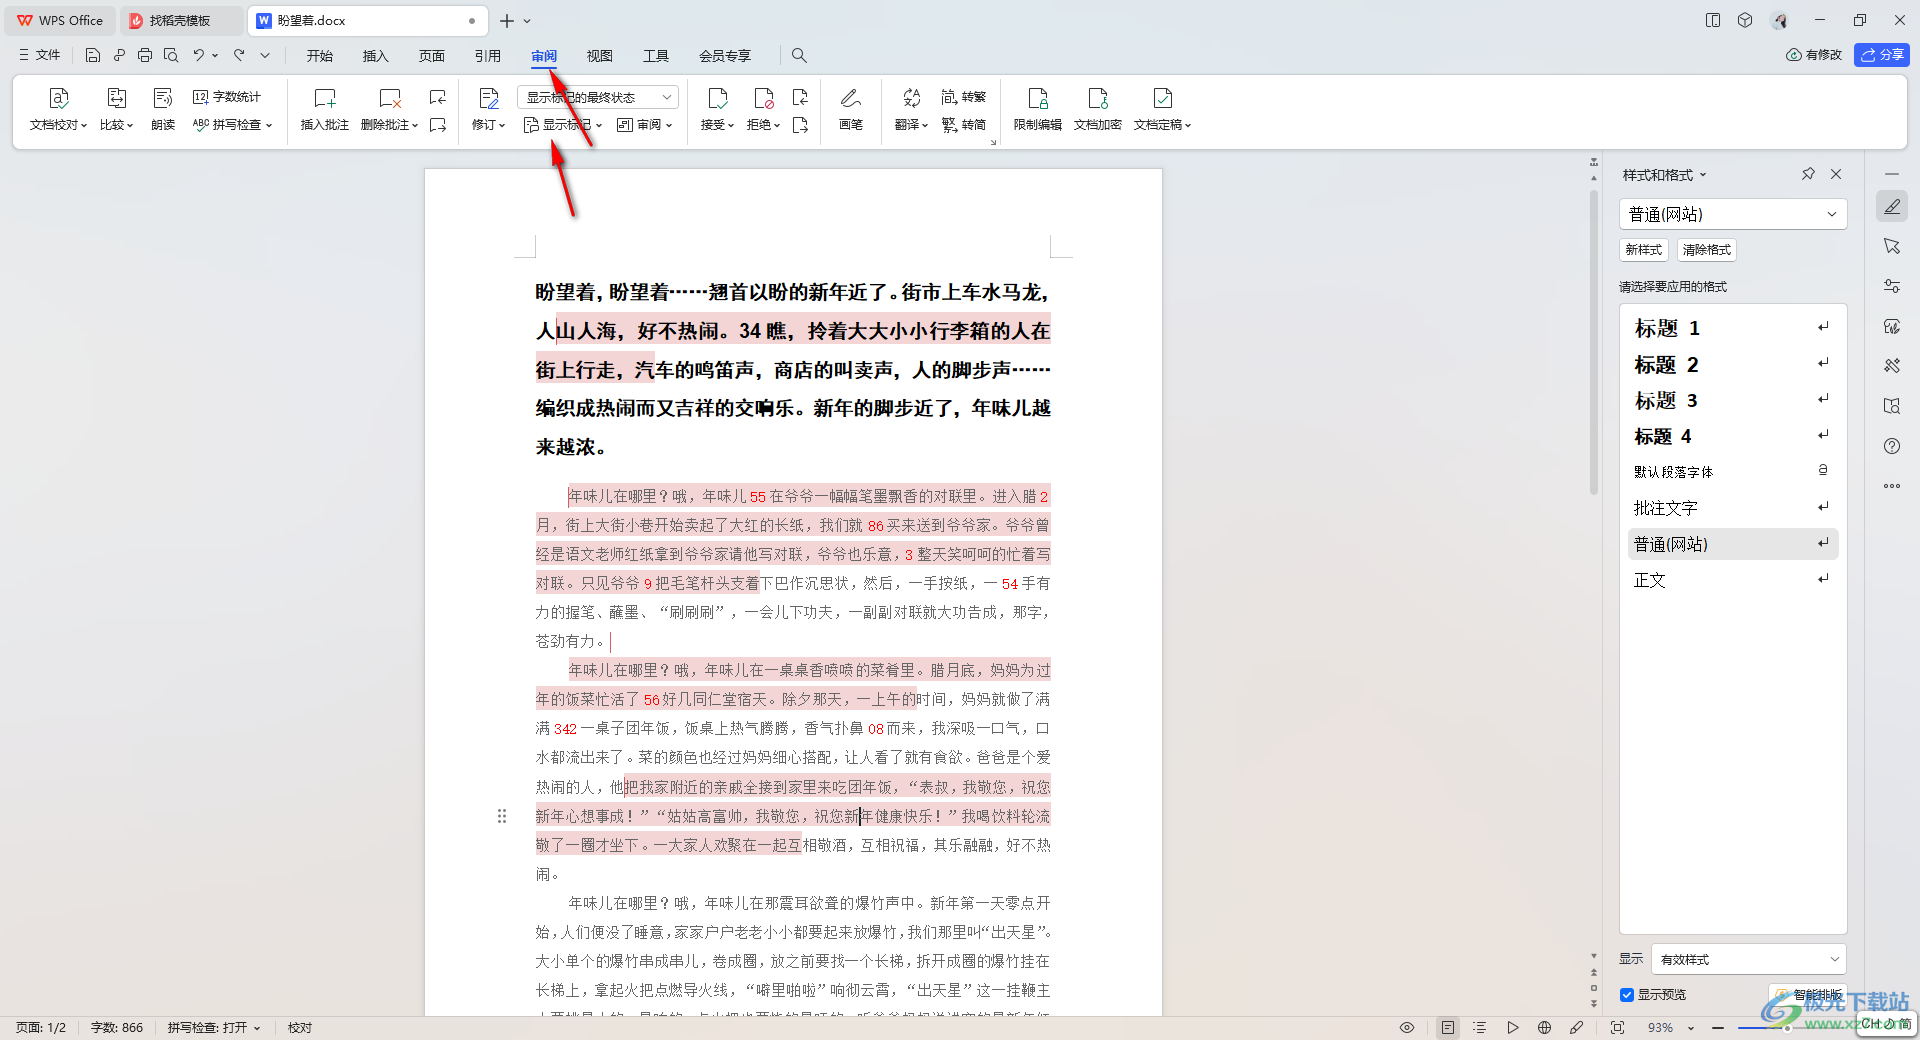This screenshot has height=1040, width=1920.
Task: Jump to previous revision icon
Action: (x=800, y=97)
